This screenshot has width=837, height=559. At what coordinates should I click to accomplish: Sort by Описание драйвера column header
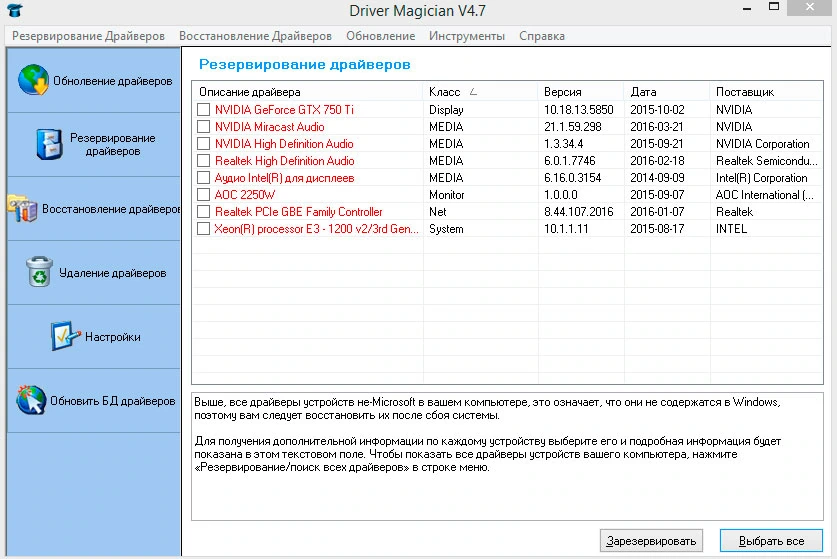tap(308, 92)
